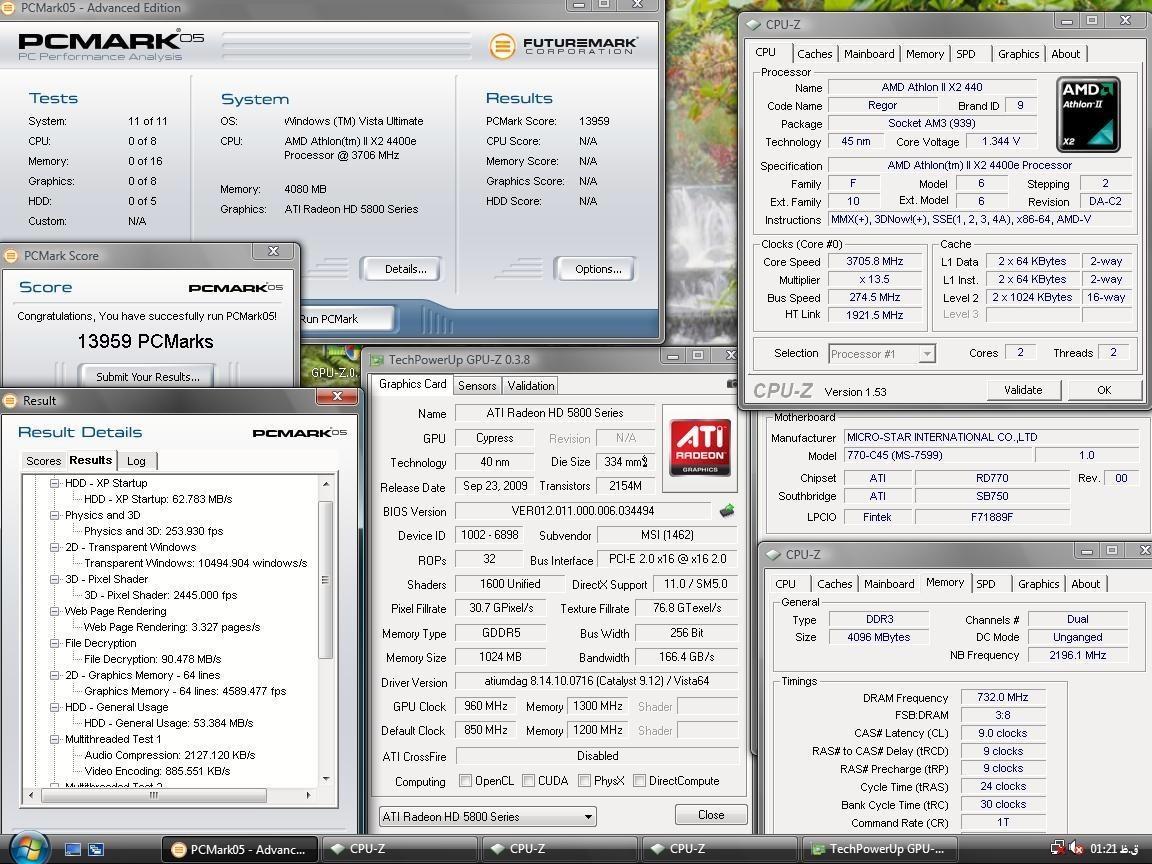Viewport: 1152px width, 864px height.
Task: Click the Options... button in PCMark05
Action: click(x=598, y=269)
